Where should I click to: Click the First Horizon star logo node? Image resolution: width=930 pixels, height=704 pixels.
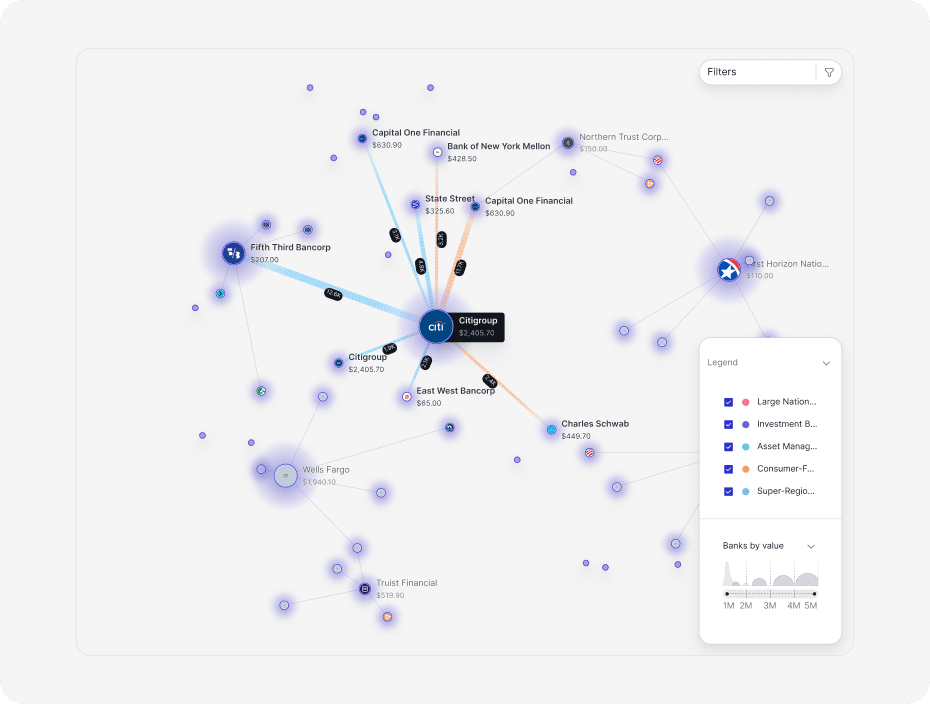[x=729, y=270]
